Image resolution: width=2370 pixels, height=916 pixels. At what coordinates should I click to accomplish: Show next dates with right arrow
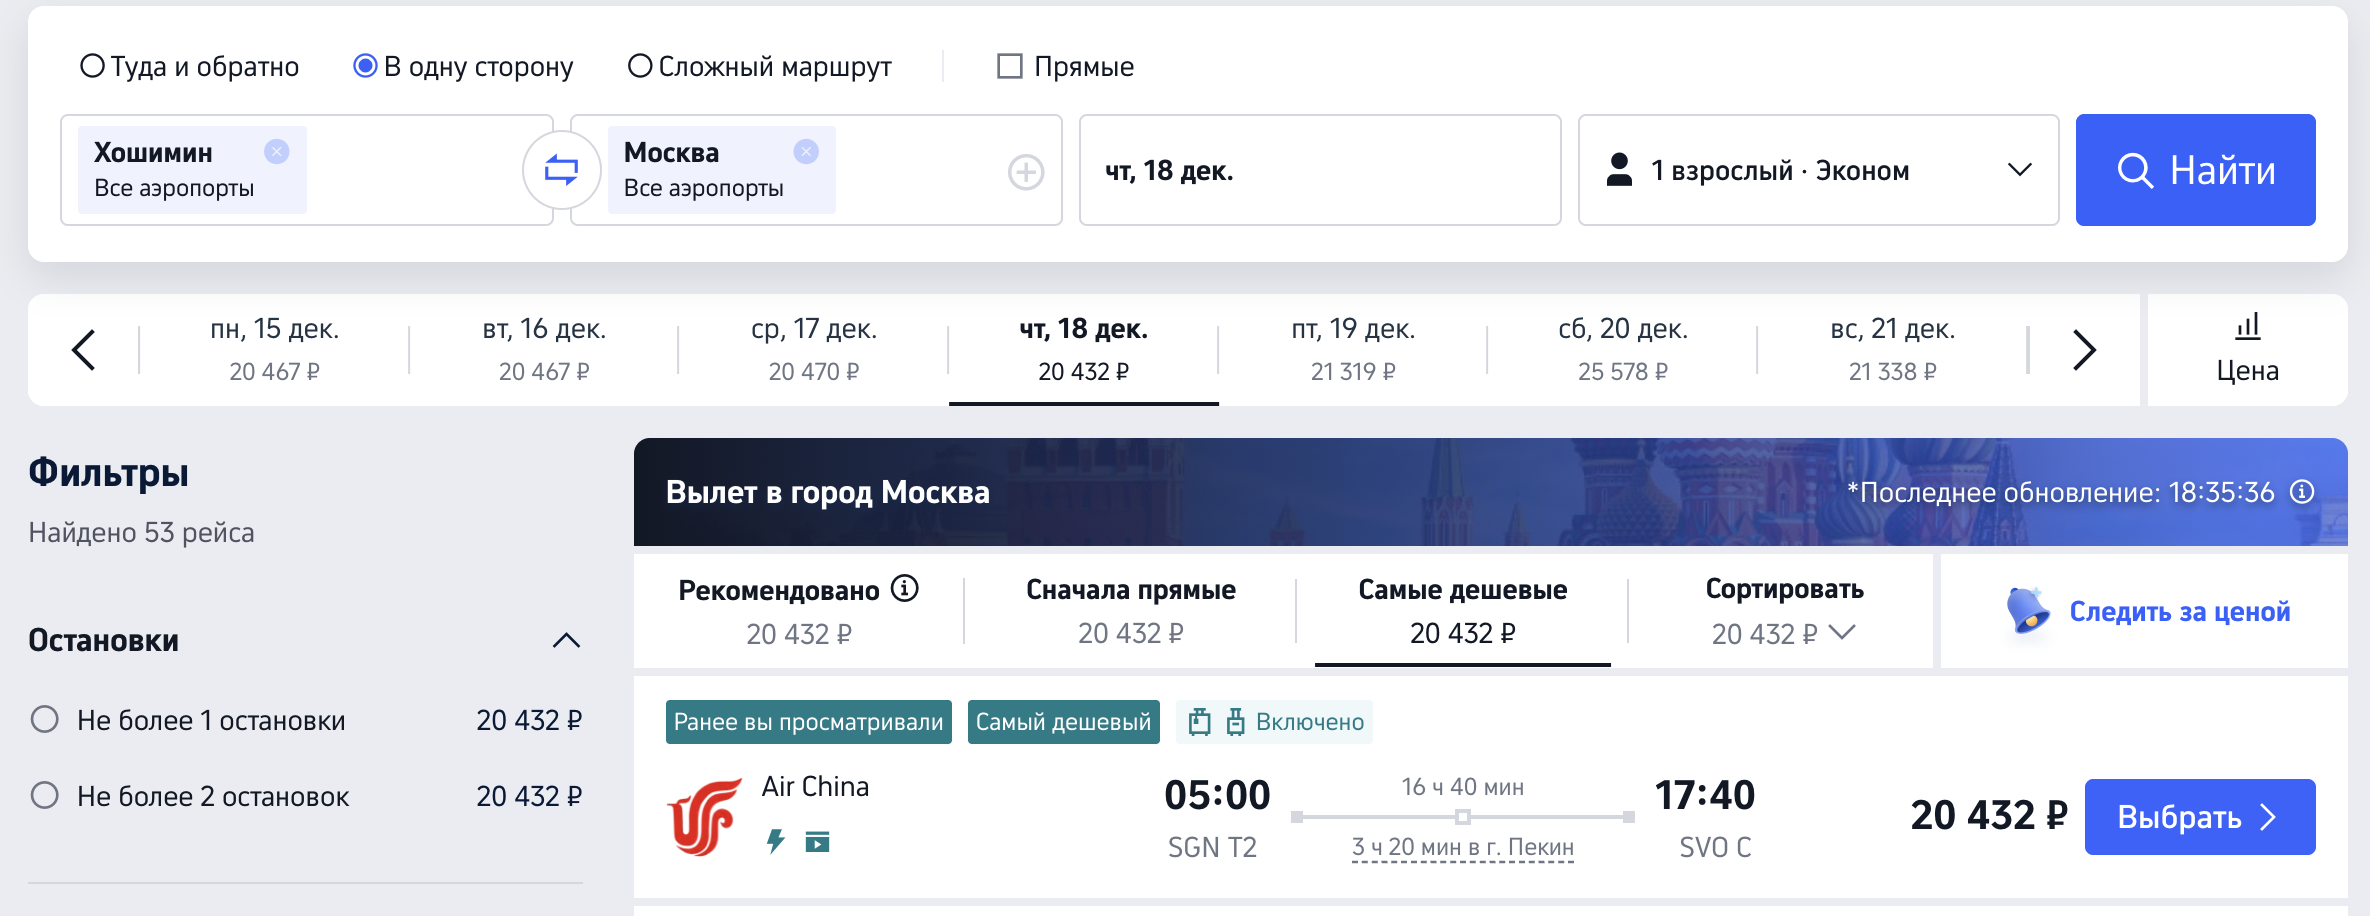click(x=2084, y=350)
